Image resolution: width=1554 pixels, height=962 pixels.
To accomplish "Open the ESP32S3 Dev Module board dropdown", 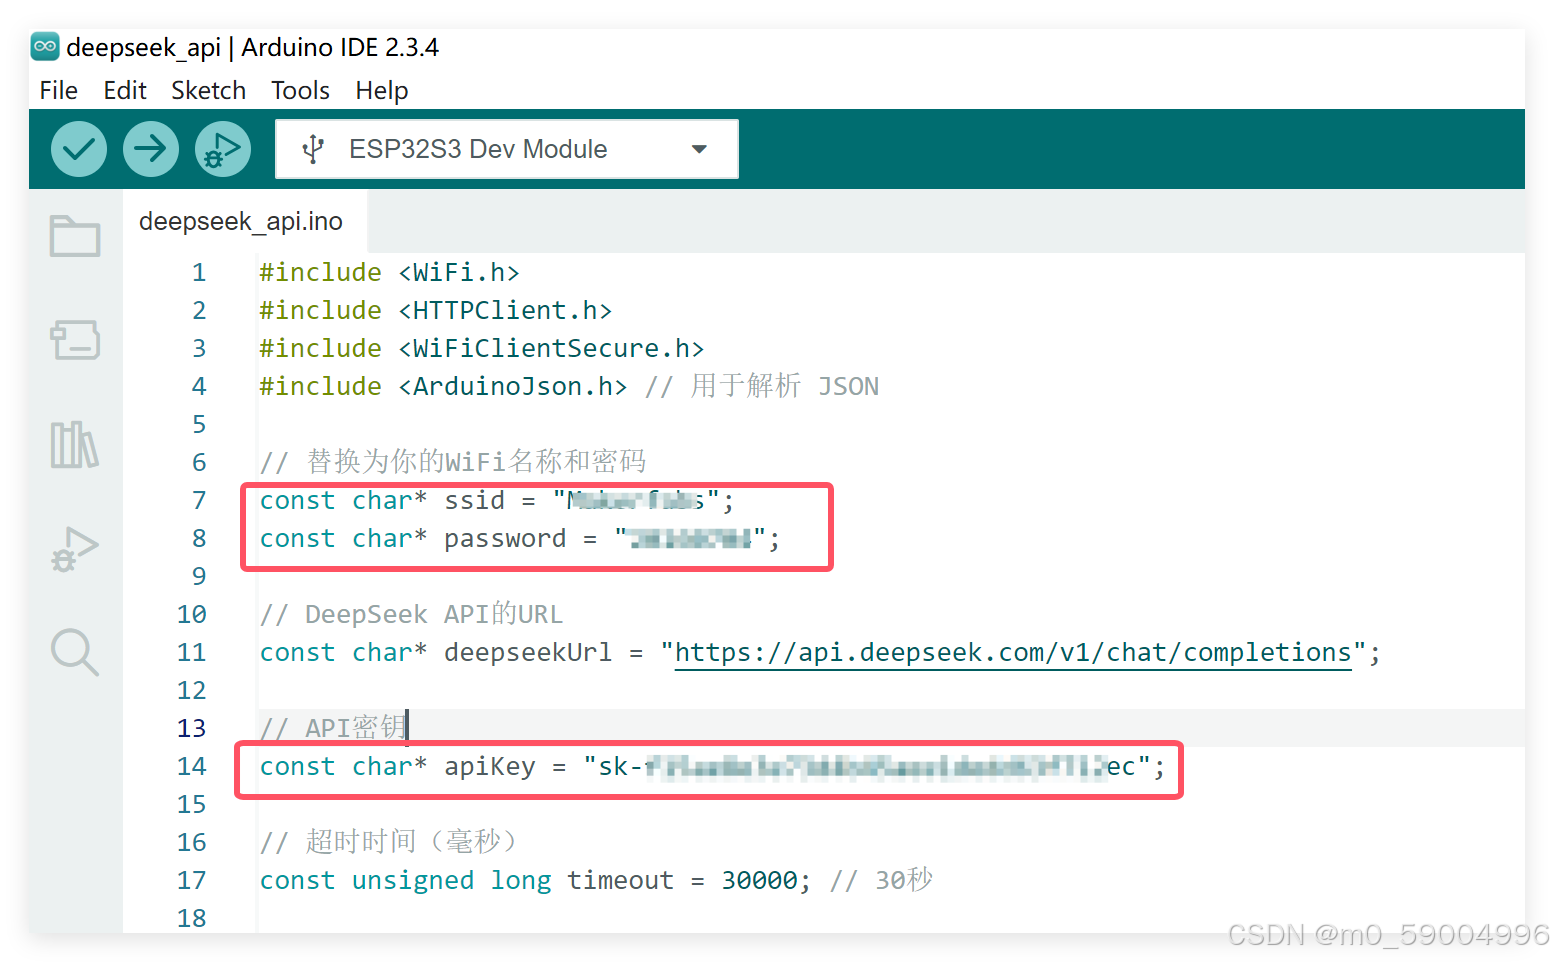I will click(507, 149).
